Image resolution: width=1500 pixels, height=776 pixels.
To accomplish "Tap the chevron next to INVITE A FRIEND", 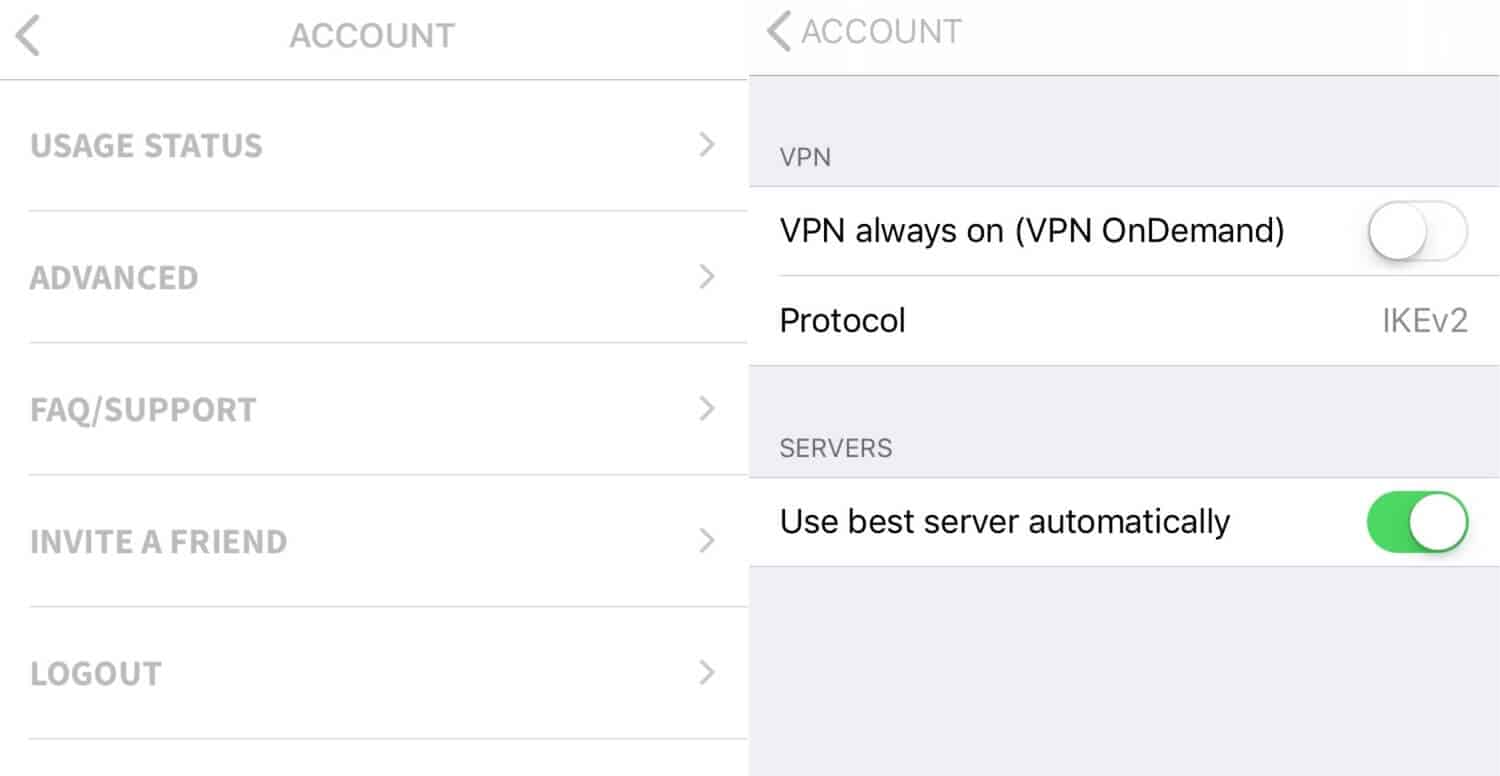I will click(707, 541).
